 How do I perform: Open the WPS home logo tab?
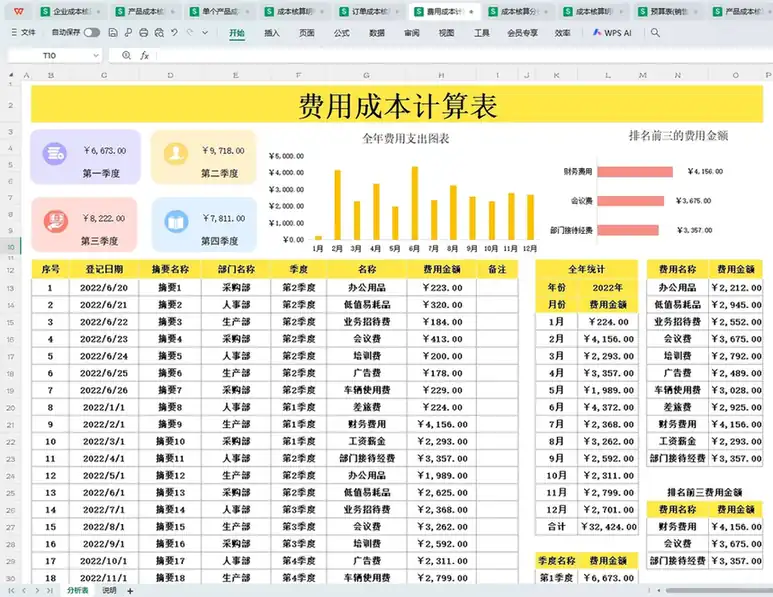coord(18,11)
